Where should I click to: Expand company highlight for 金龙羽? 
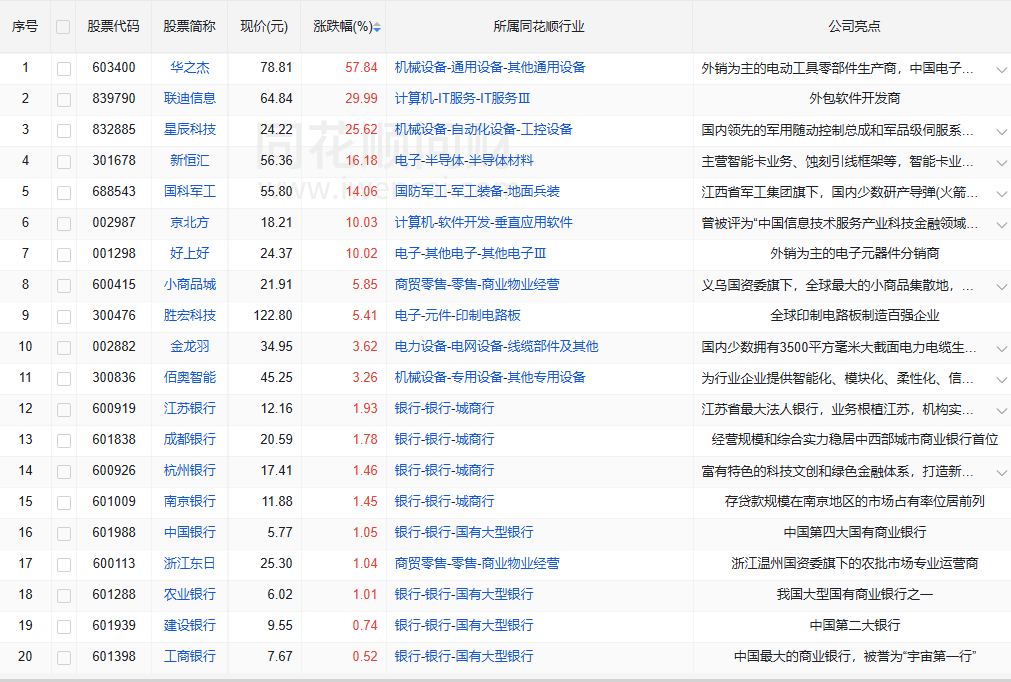tap(1001, 348)
